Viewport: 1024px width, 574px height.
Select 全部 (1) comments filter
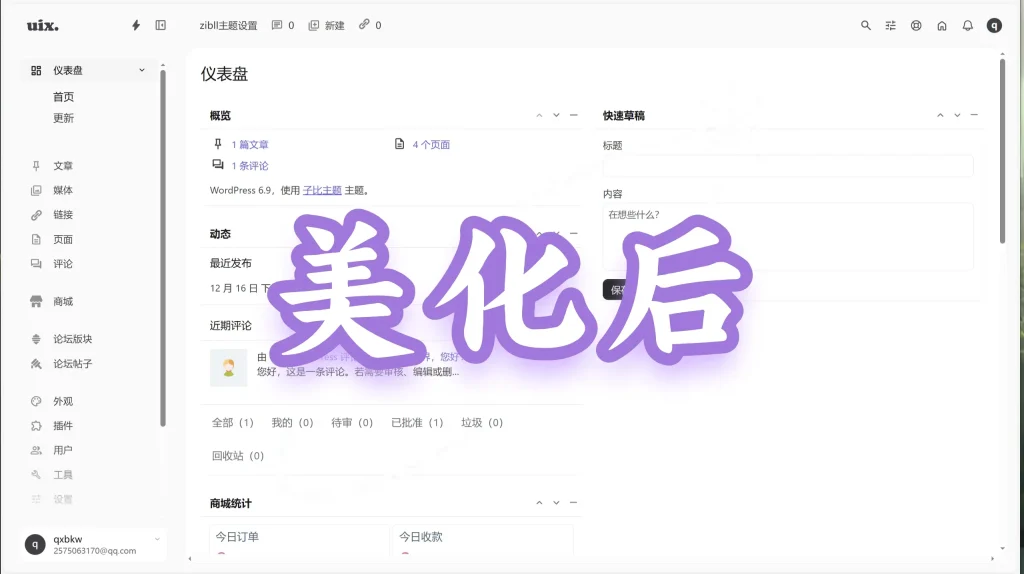[x=232, y=423]
